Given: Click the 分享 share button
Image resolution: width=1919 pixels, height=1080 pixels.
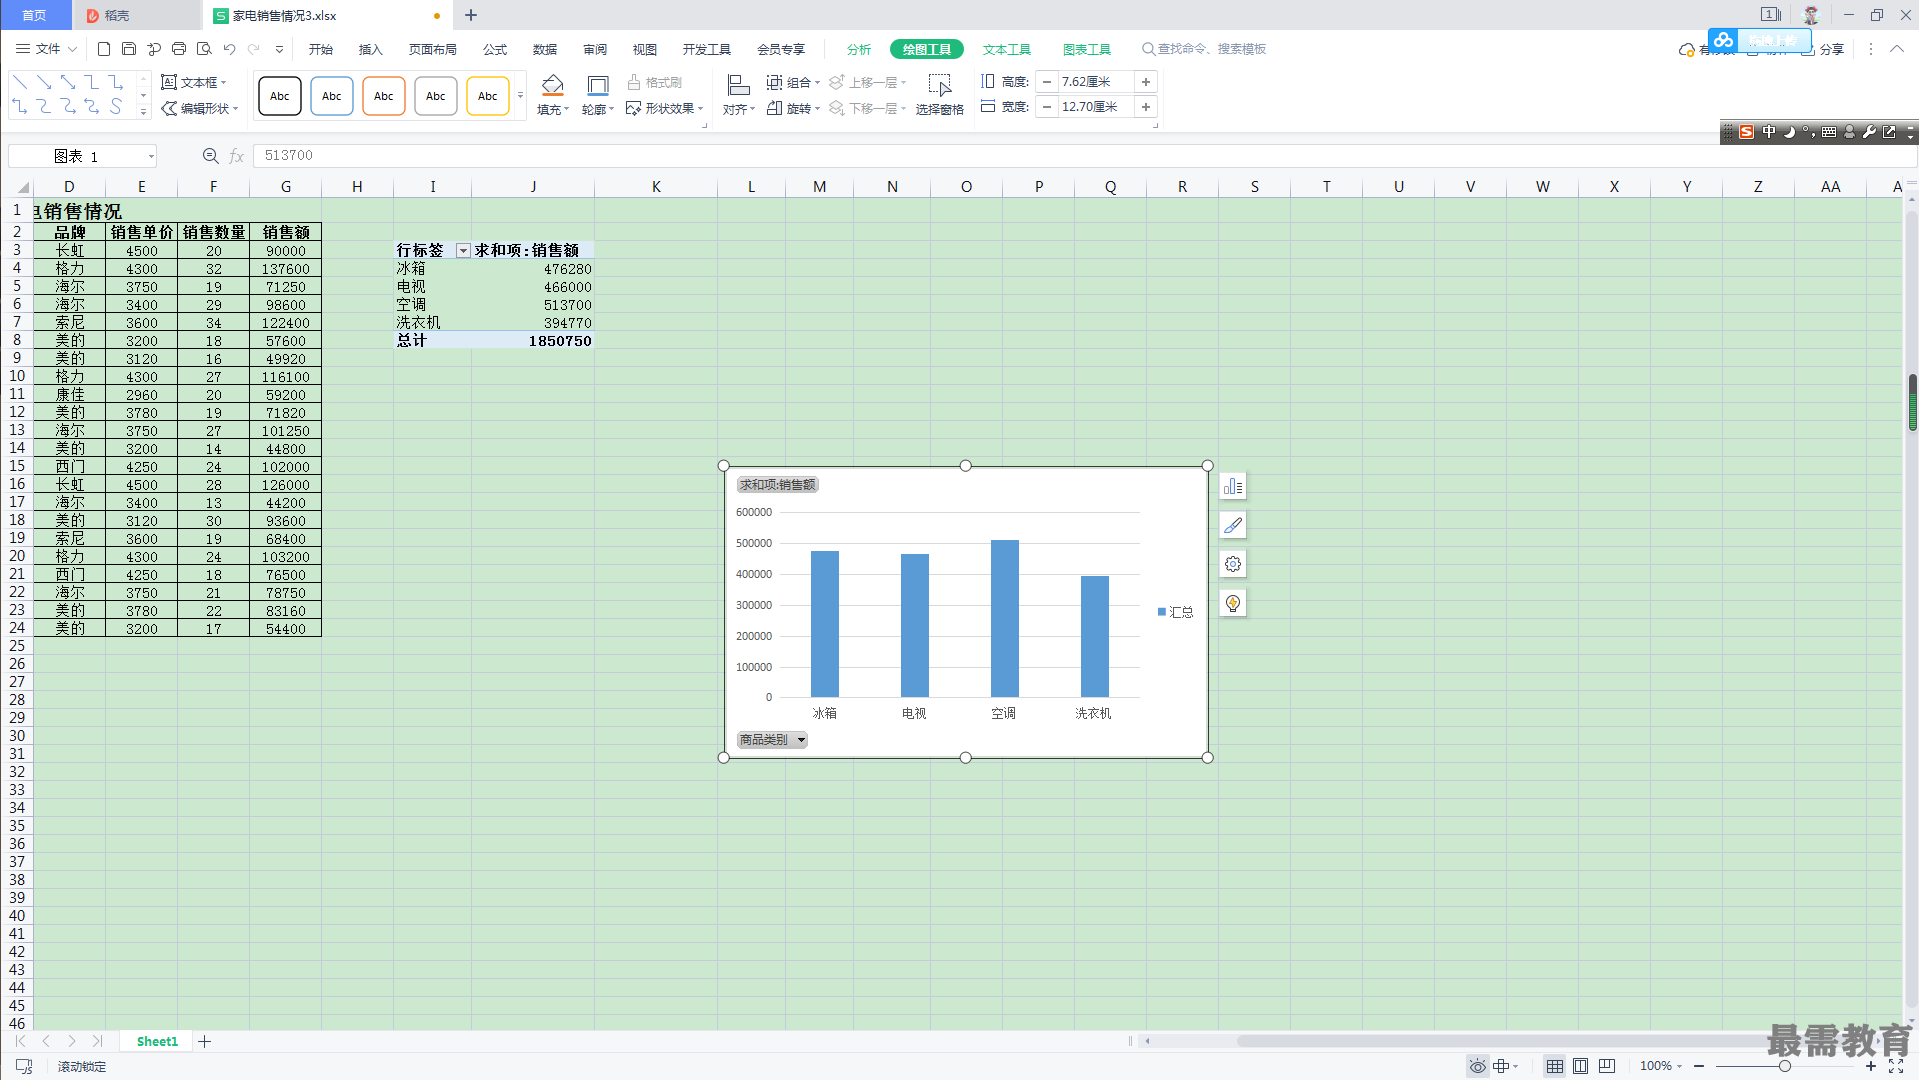Looking at the screenshot, I should click(x=1822, y=49).
